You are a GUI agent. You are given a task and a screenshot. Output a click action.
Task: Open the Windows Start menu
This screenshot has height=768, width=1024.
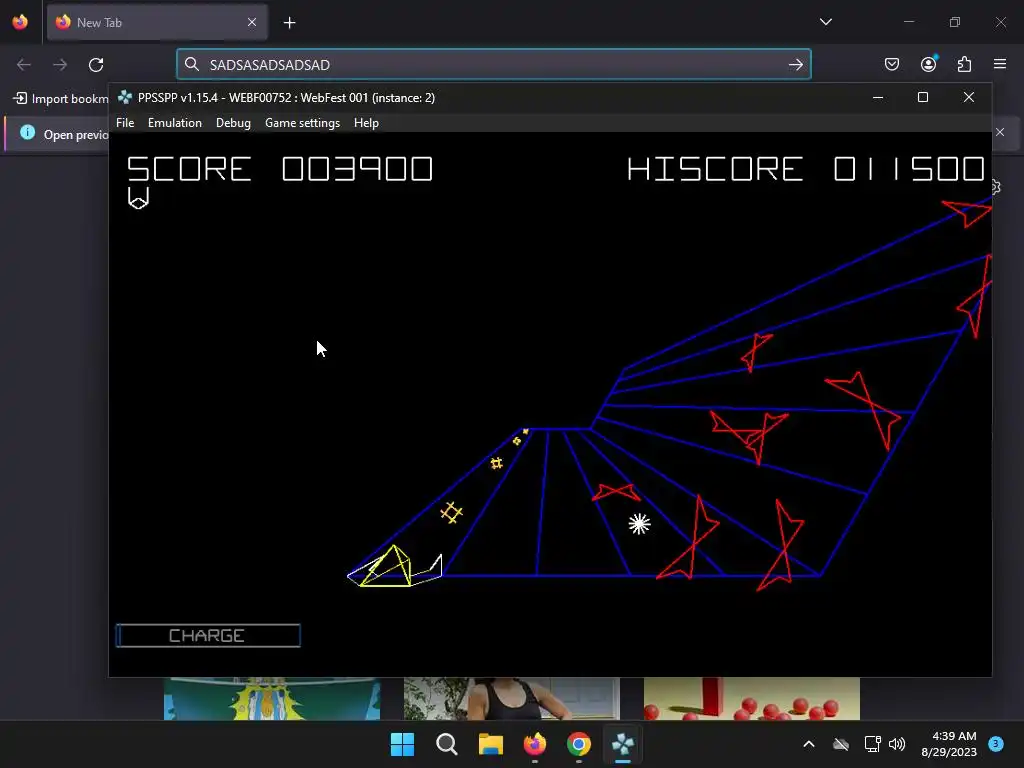(x=402, y=744)
